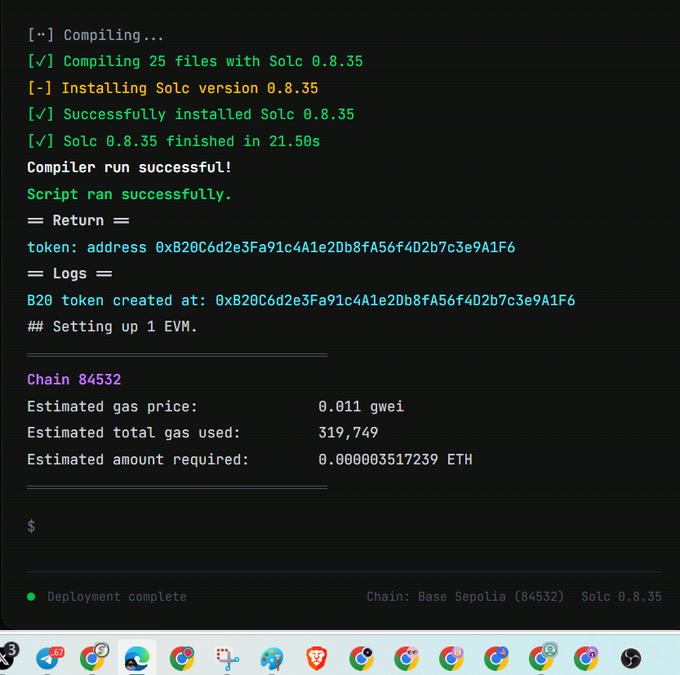Click the 'Estimated total gas used:' label
This screenshot has width=680, height=675.
[133, 433]
